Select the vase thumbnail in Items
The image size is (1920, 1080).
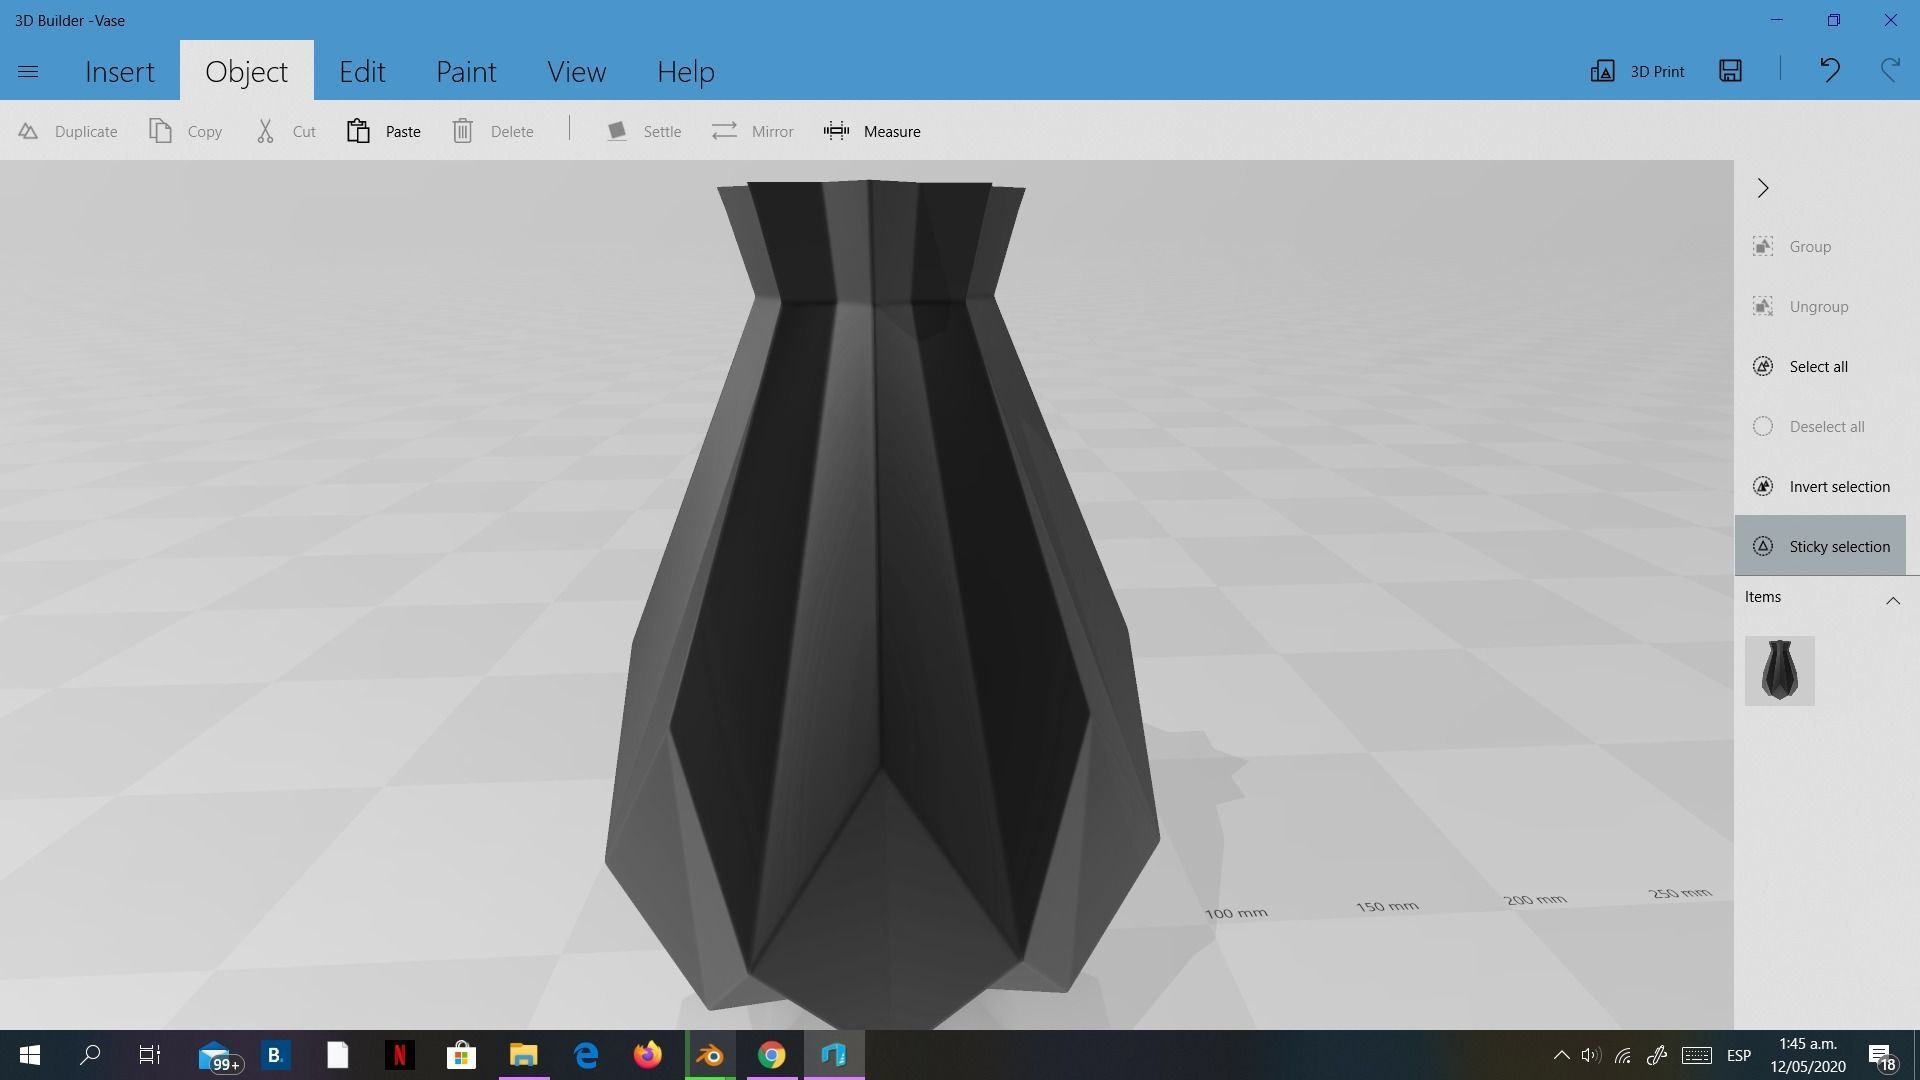coord(1779,671)
